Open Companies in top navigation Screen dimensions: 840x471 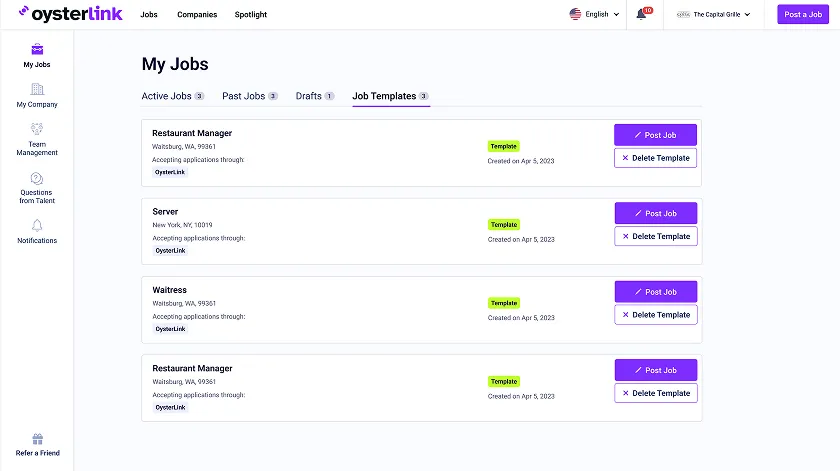(196, 15)
